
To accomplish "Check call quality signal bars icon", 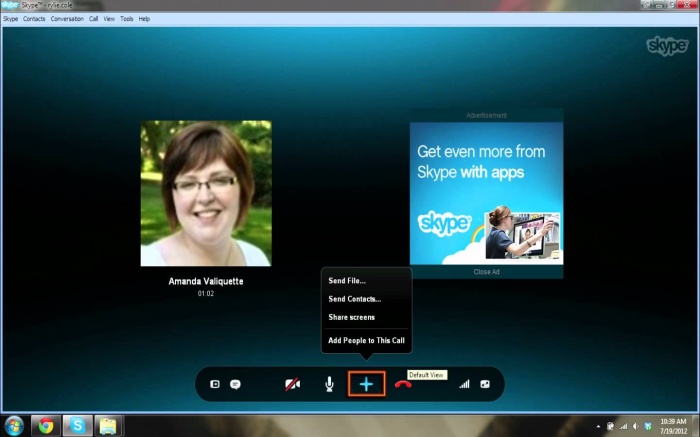I will (x=464, y=384).
